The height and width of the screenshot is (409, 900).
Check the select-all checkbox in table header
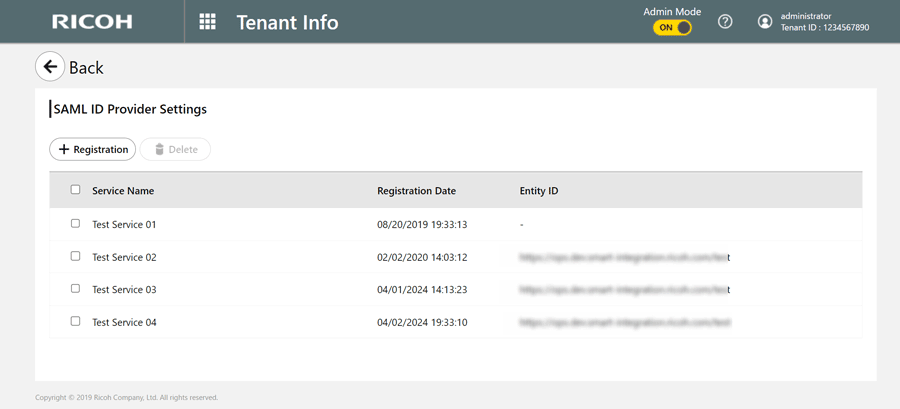click(x=75, y=190)
